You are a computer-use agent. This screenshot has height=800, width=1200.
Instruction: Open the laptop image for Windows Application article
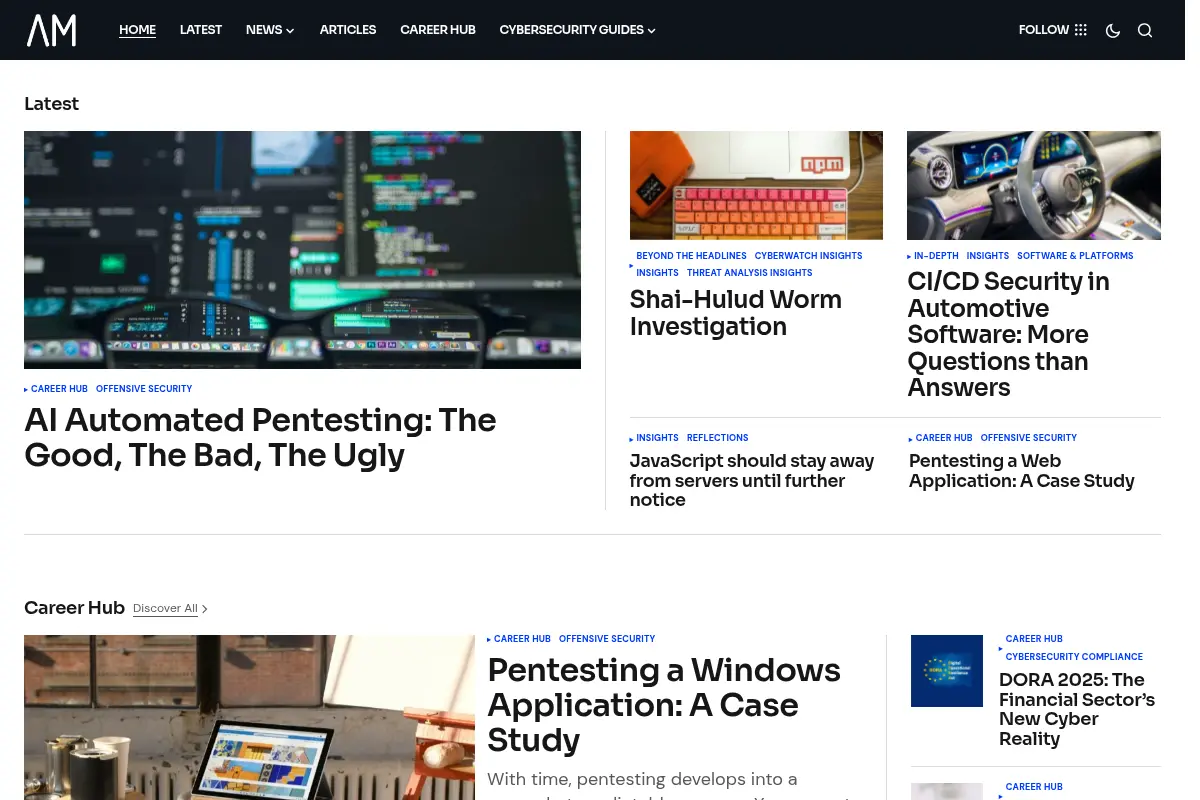tap(249, 717)
